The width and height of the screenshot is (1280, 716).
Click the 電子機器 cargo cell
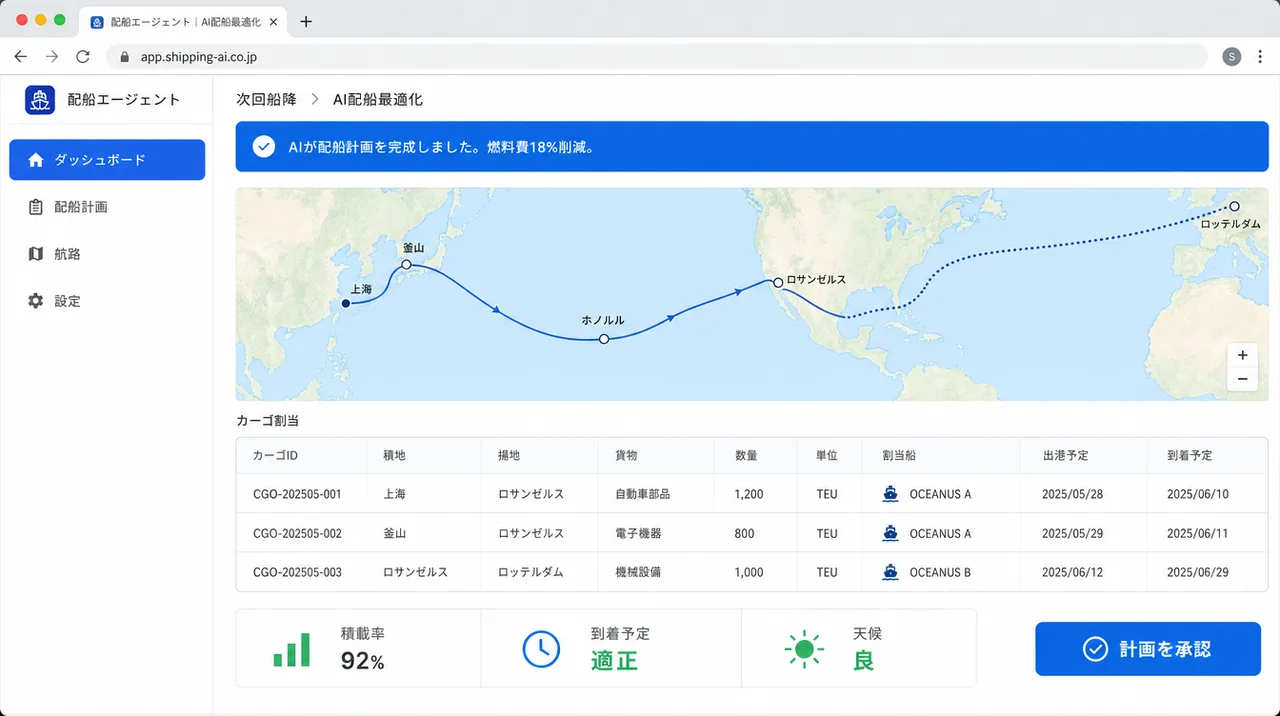(x=638, y=533)
